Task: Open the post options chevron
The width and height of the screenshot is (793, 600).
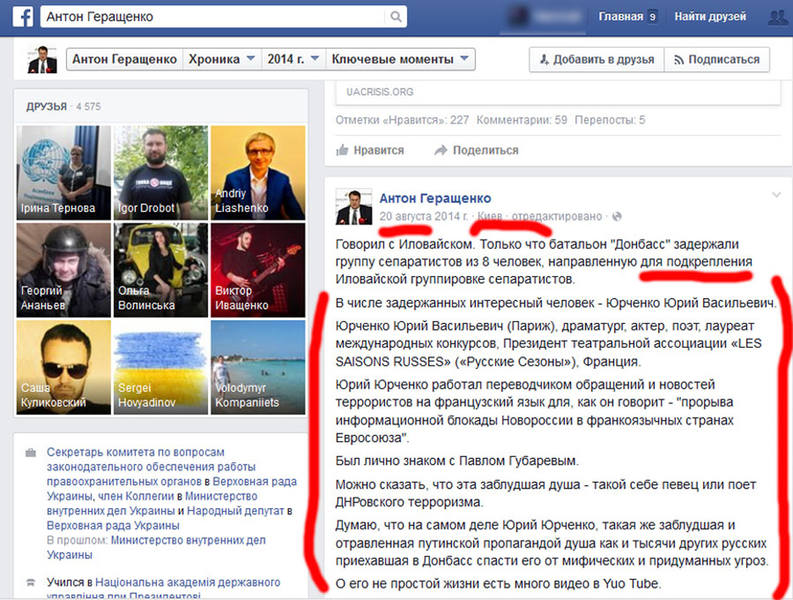Action: click(776, 195)
